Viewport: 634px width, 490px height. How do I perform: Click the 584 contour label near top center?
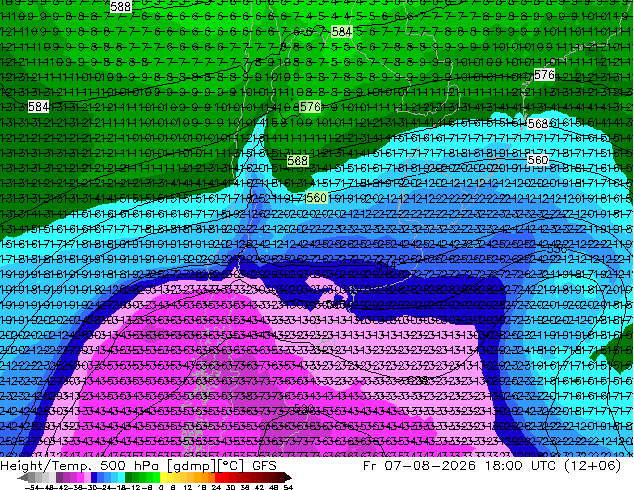pos(342,32)
